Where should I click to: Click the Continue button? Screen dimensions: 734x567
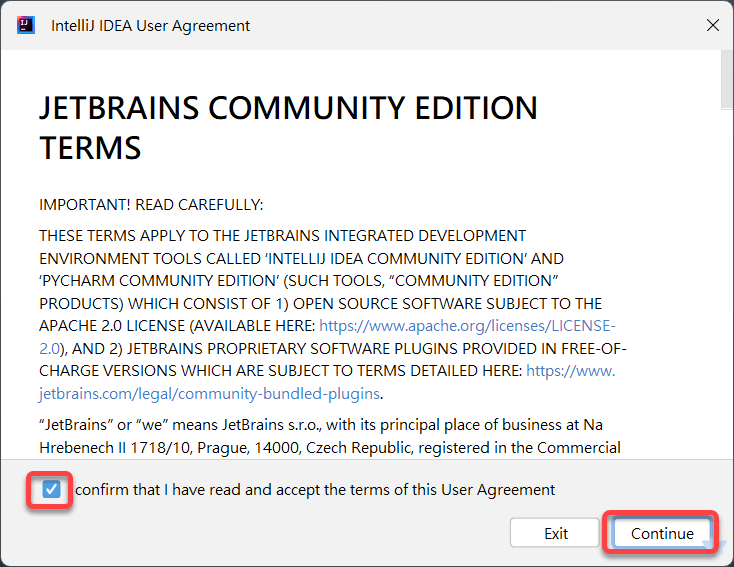click(x=662, y=533)
